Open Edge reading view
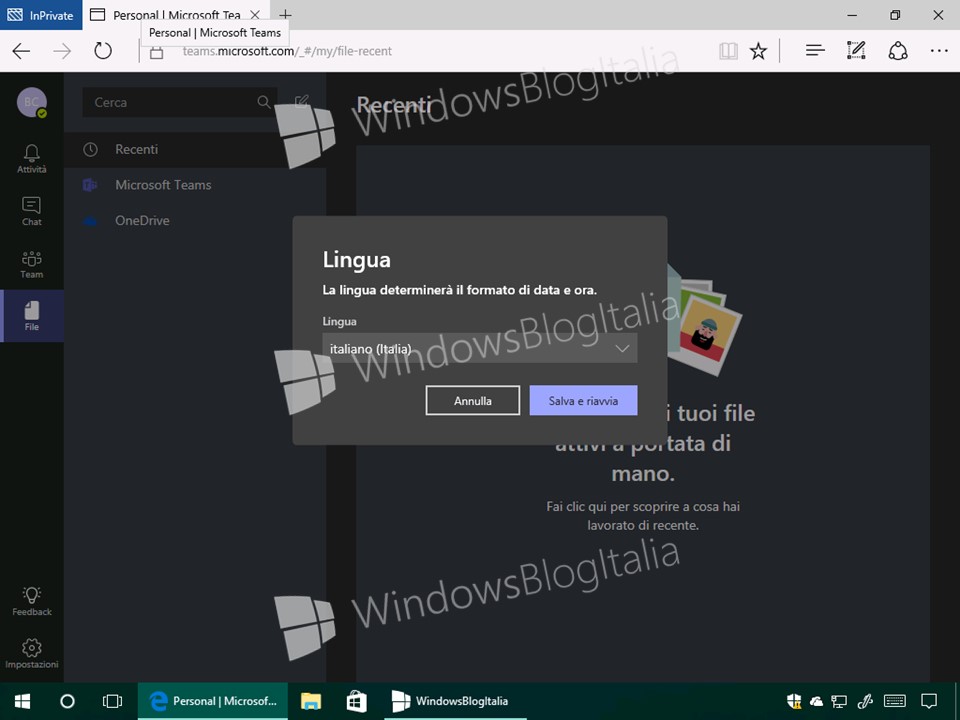 728,51
